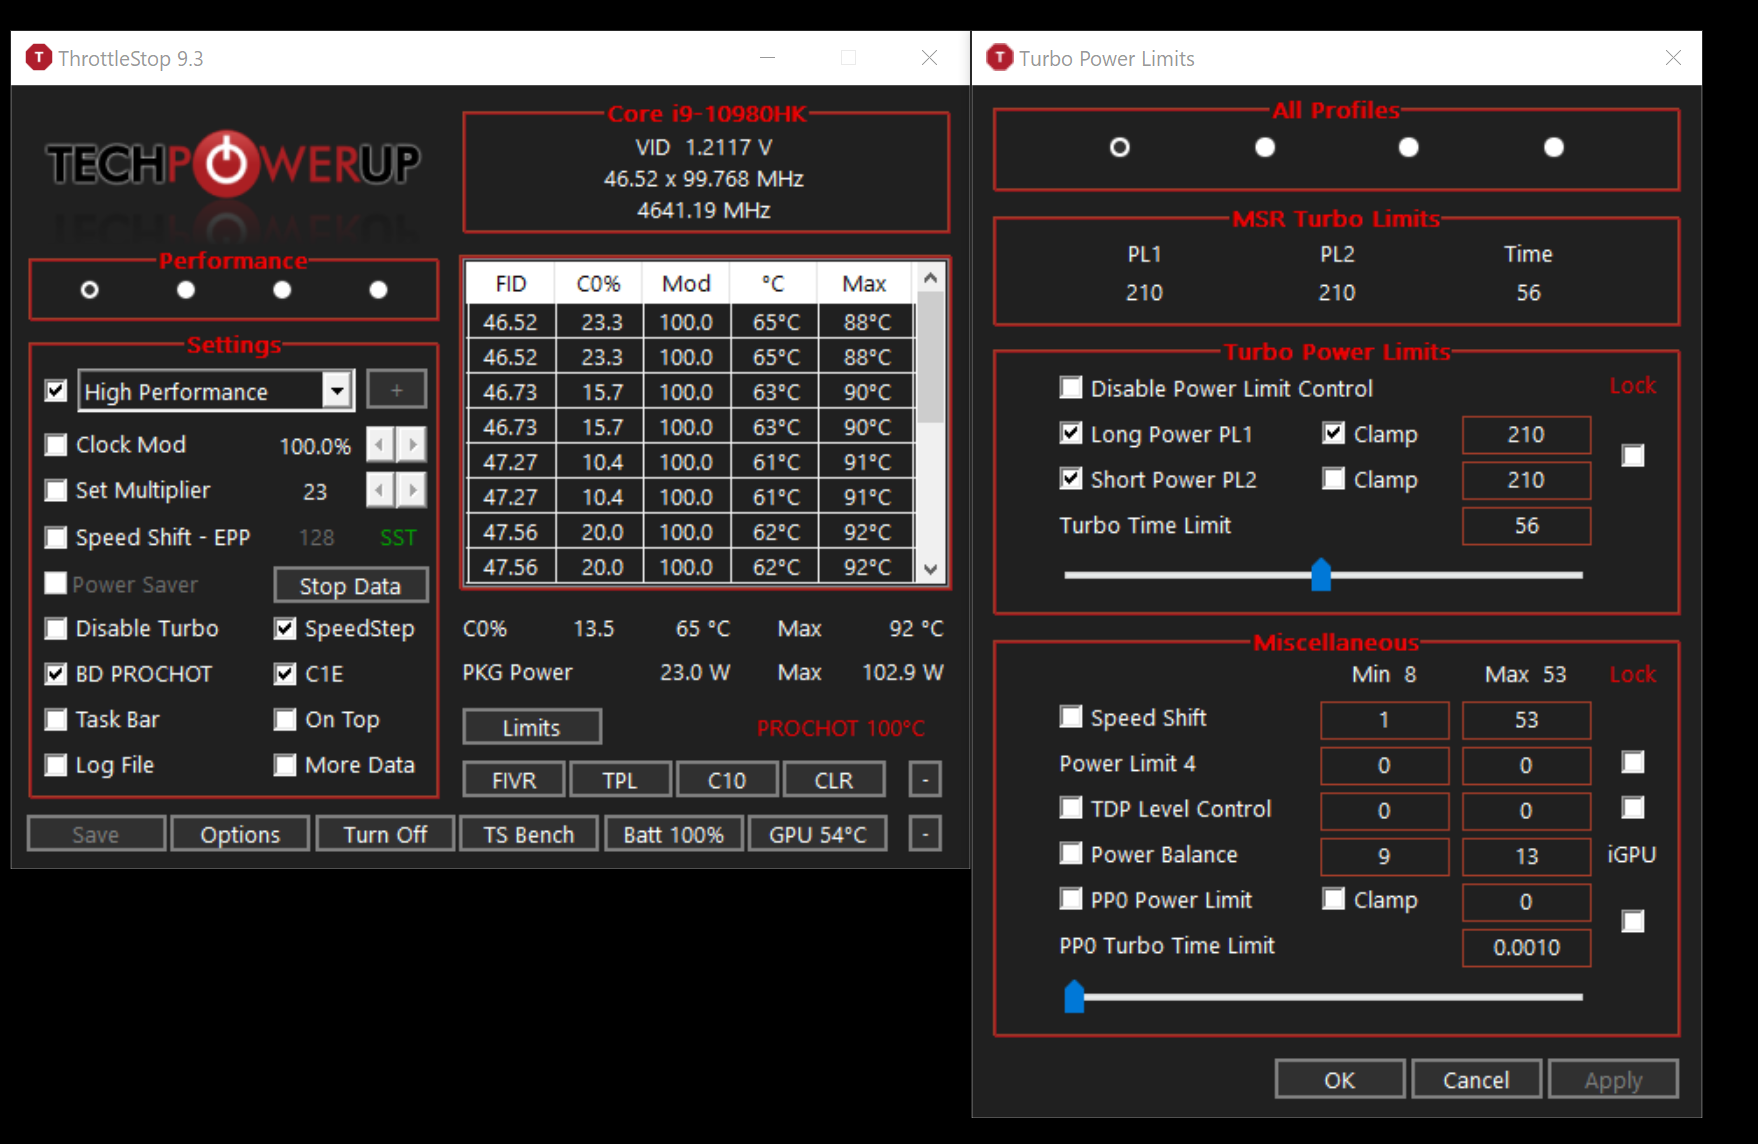Check the Power Limit 4 lock box
Image resolution: width=1758 pixels, height=1144 pixels.
1633,763
